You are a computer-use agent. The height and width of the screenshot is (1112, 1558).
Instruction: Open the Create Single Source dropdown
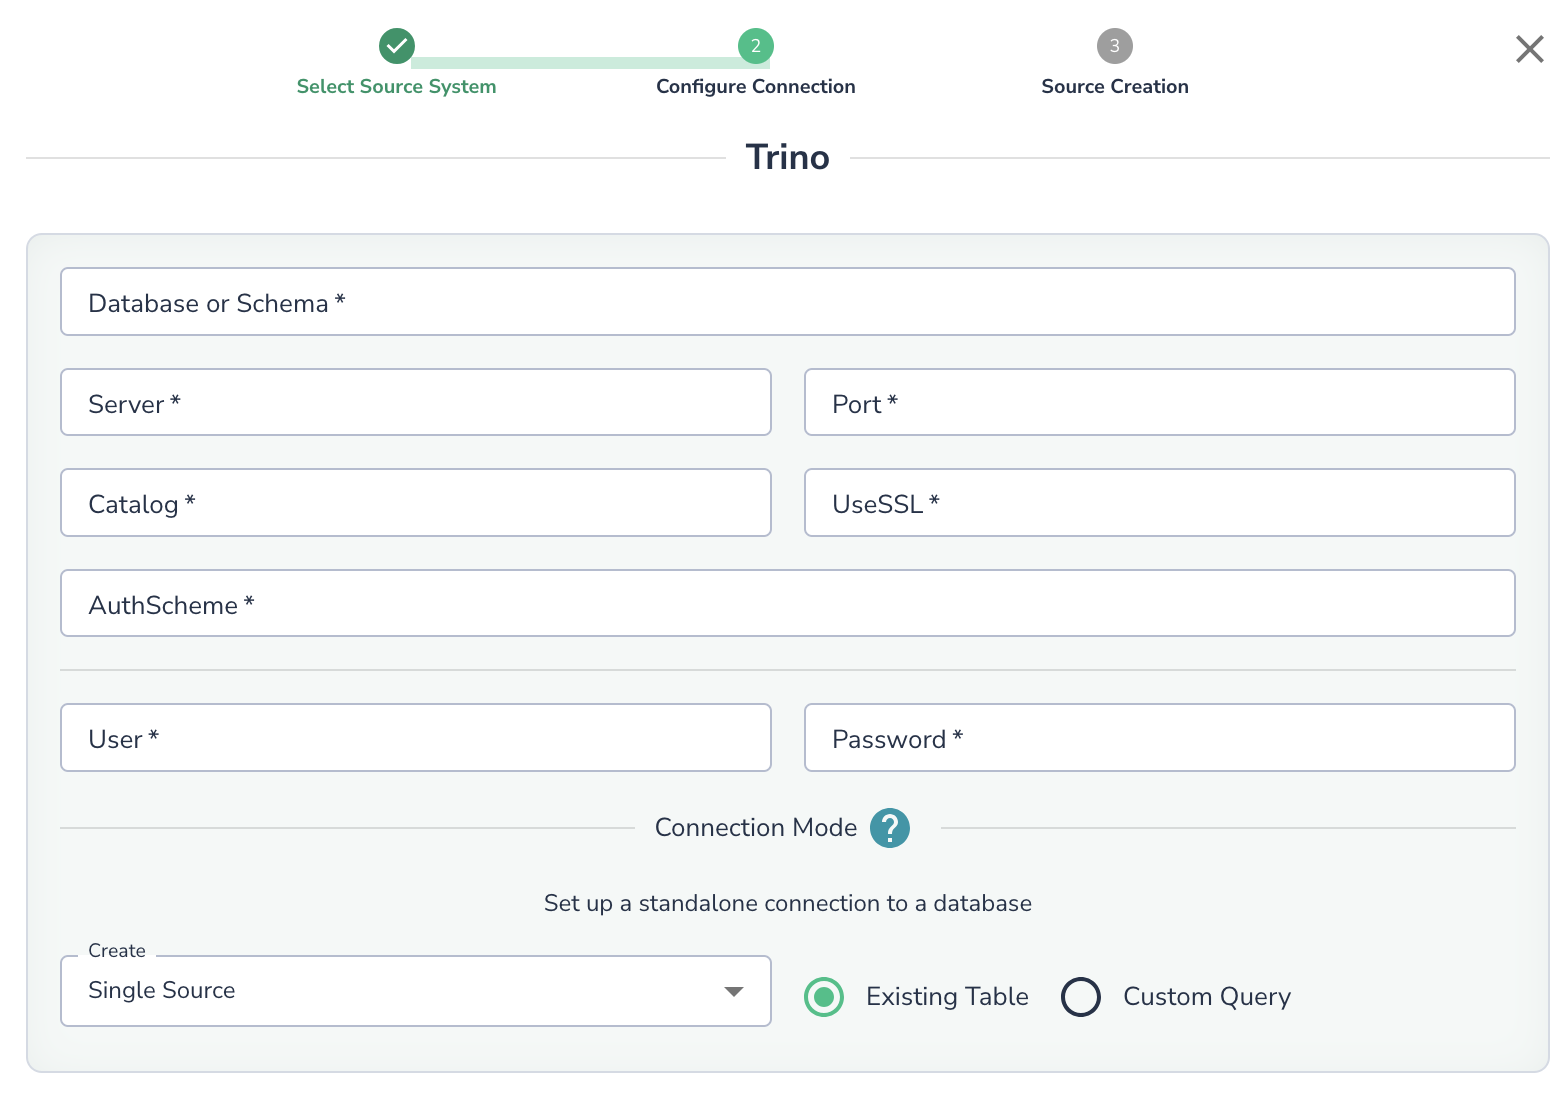coord(416,991)
